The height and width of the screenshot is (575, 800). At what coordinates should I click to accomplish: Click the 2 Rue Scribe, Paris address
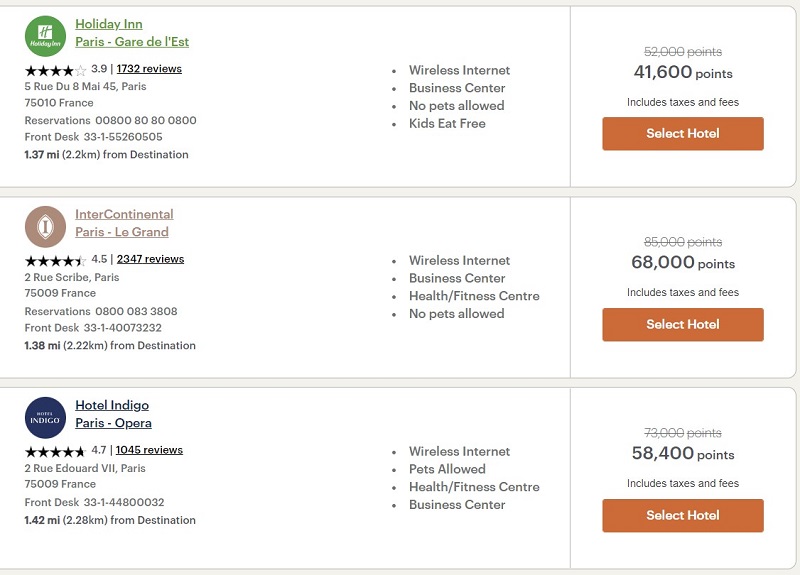[x=72, y=277]
